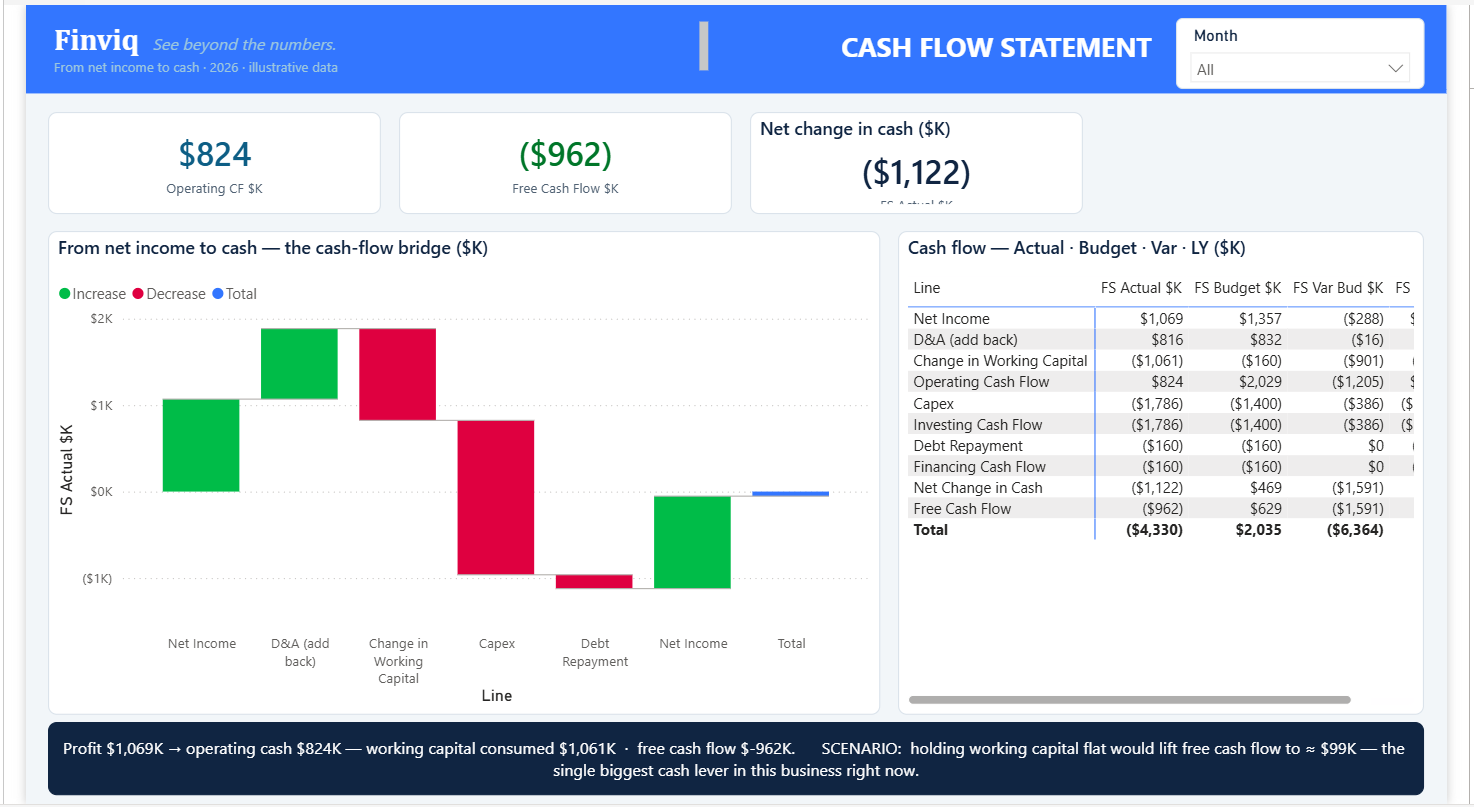Sort table by FS Actual $K header
This screenshot has width=1474, height=807.
coord(1141,288)
